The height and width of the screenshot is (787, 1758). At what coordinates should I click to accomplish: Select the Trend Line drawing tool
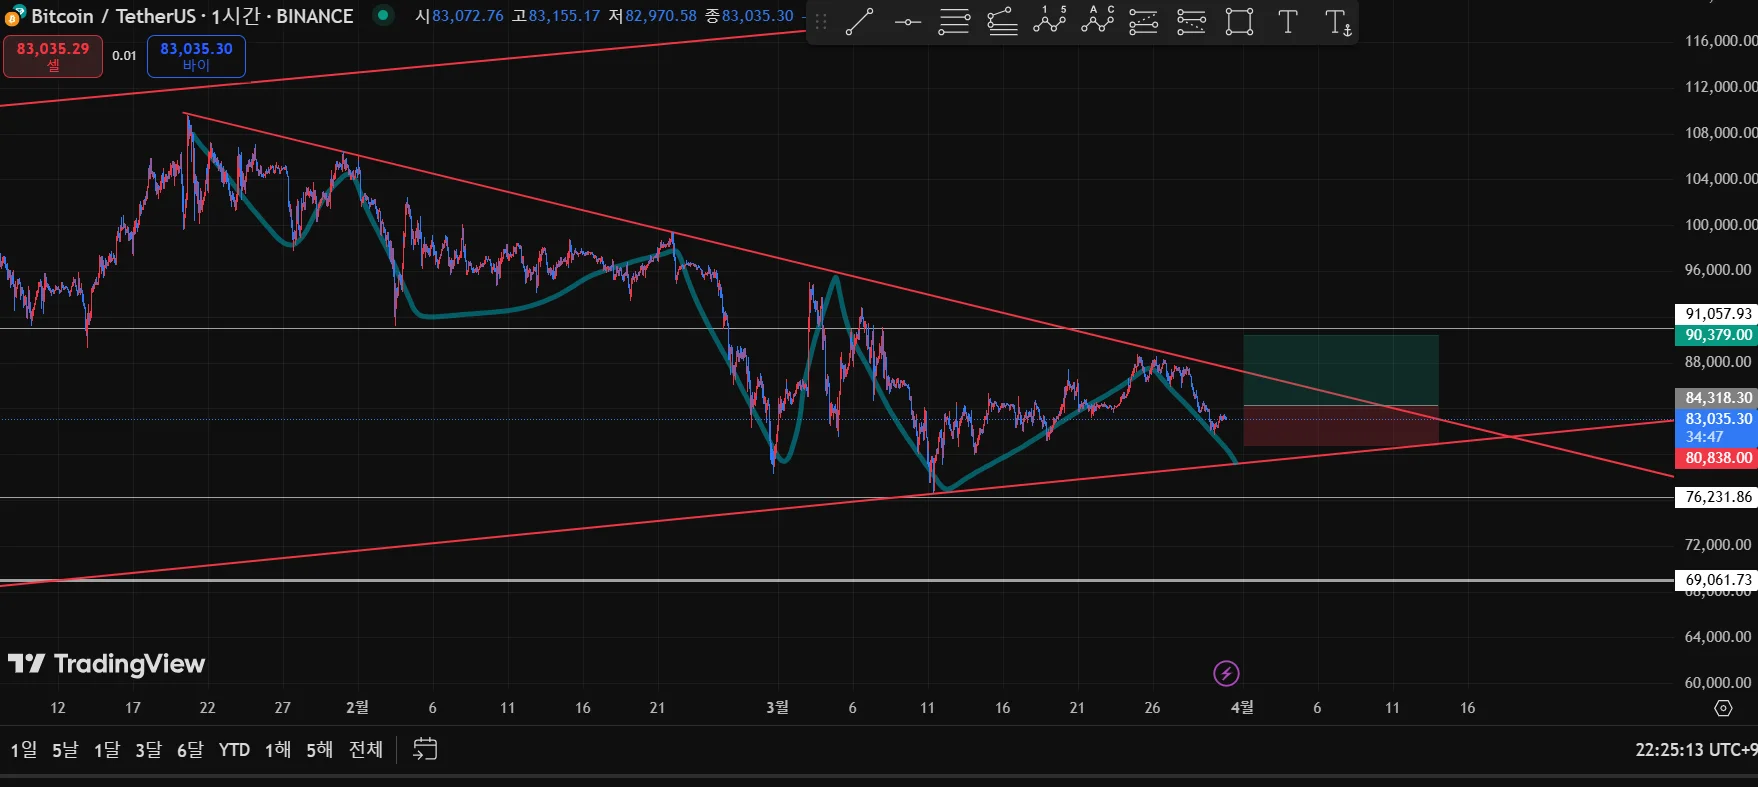point(859,22)
